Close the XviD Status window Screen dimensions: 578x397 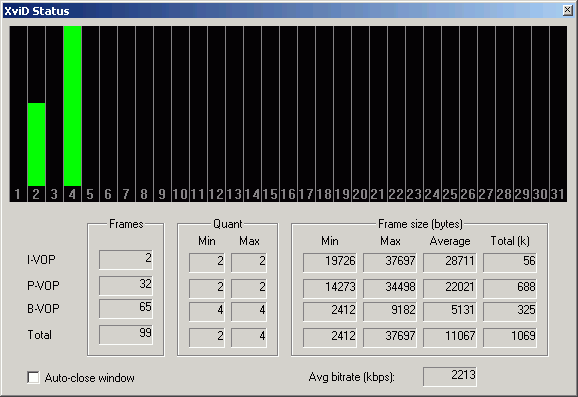pos(568,10)
